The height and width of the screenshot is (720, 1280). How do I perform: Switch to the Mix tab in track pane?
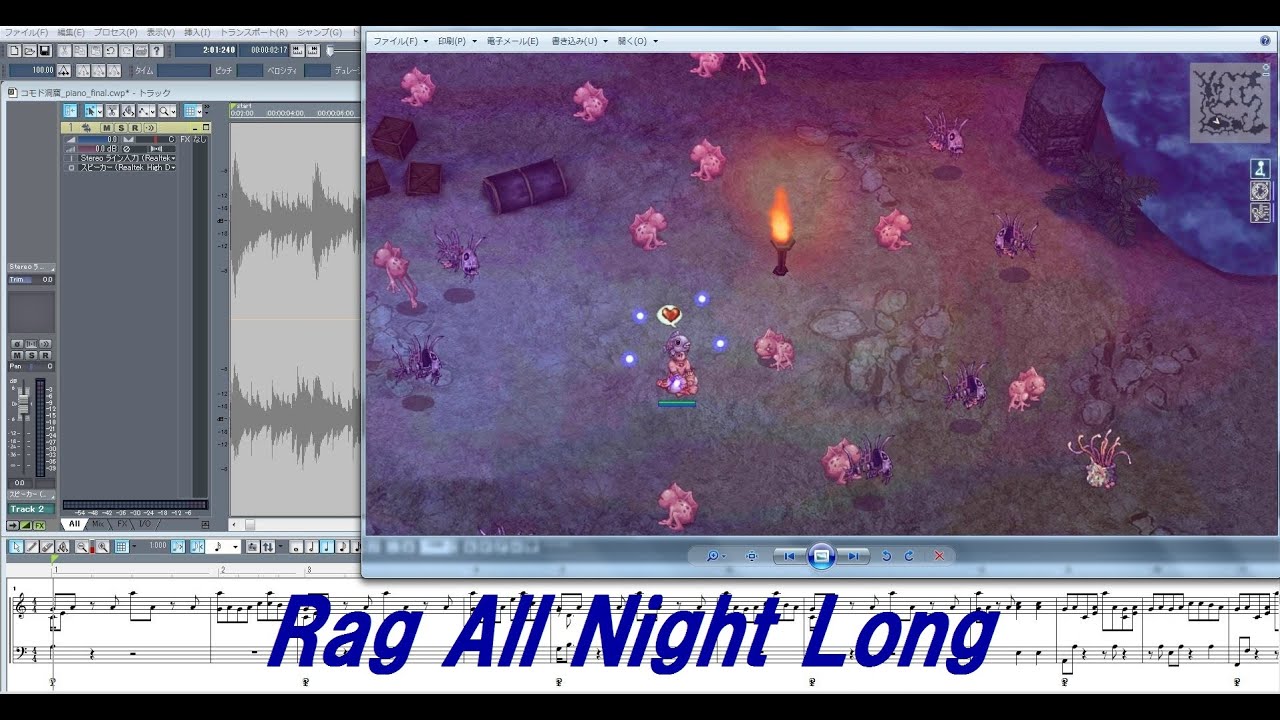click(x=98, y=524)
